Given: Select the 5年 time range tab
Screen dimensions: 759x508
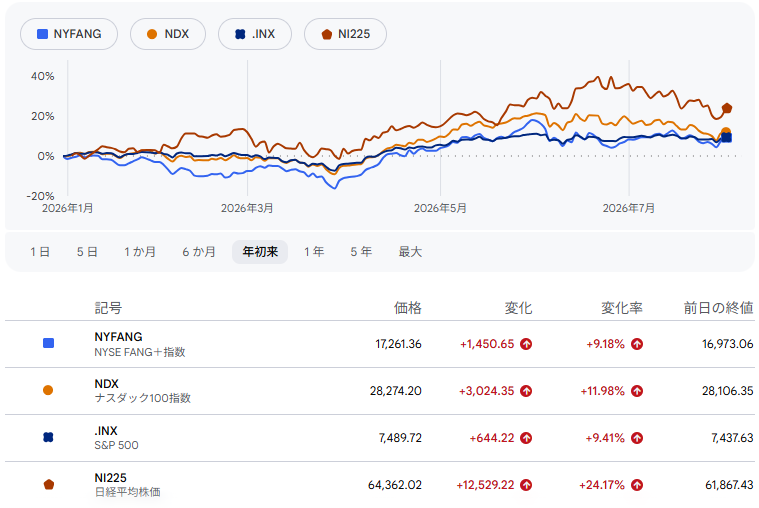Looking at the screenshot, I should 361,252.
